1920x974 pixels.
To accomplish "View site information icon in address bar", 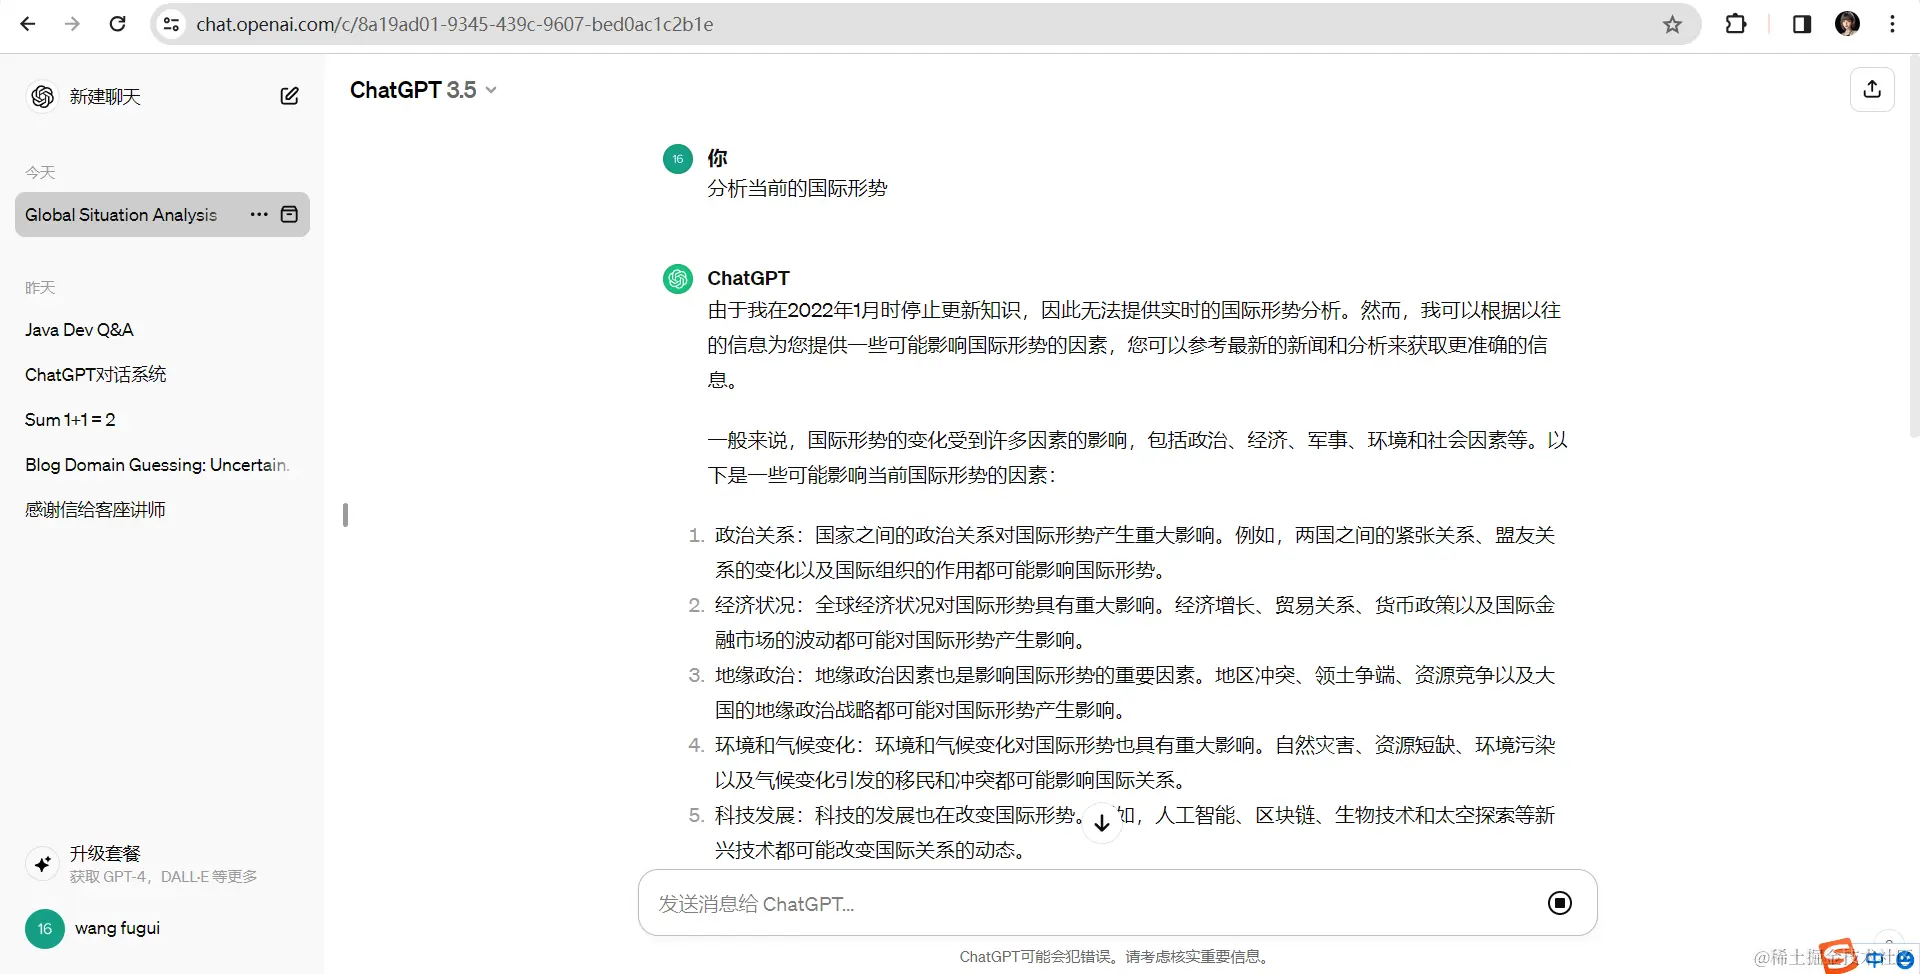I will coord(171,24).
